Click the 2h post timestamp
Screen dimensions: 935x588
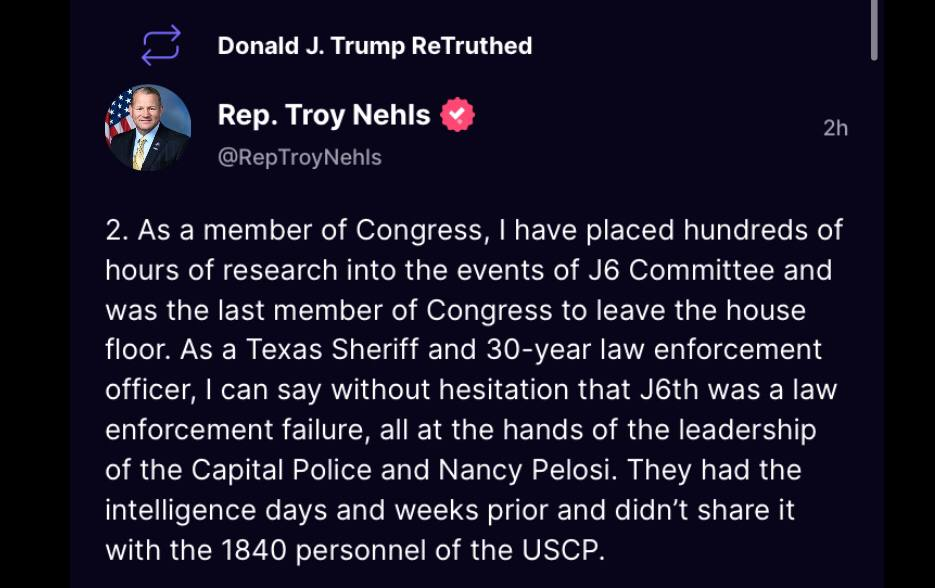point(835,128)
